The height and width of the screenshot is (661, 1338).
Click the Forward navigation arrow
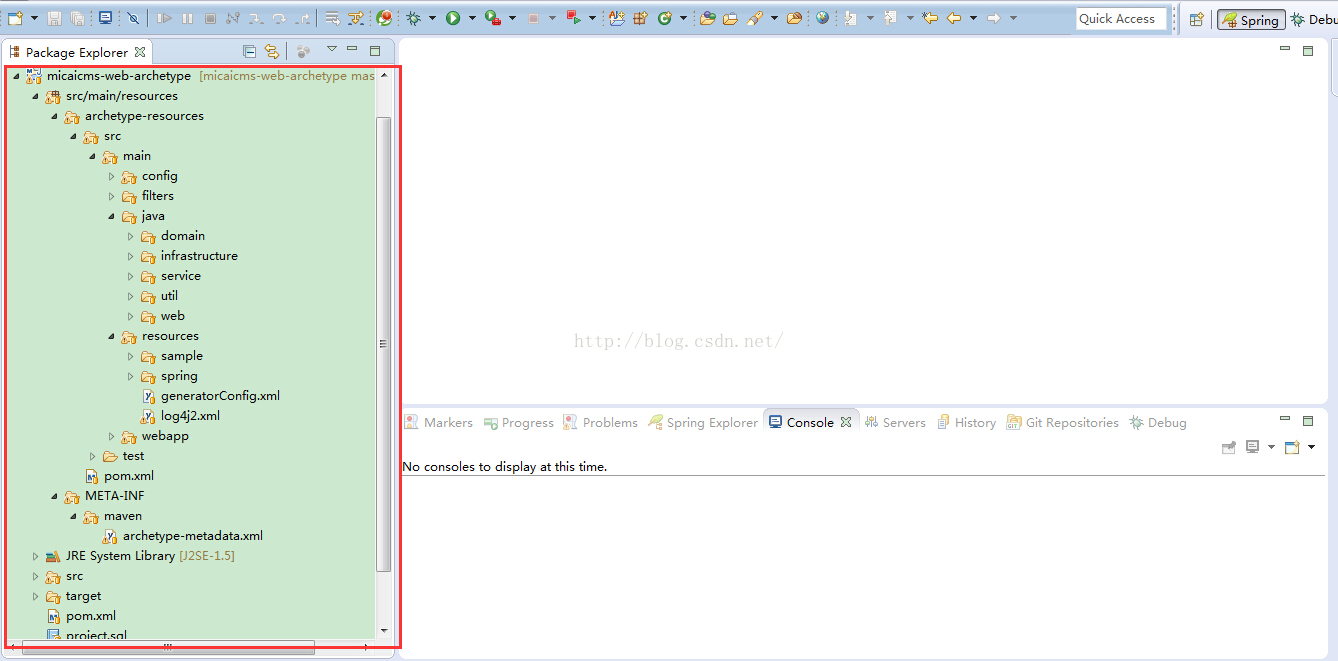tap(994, 18)
